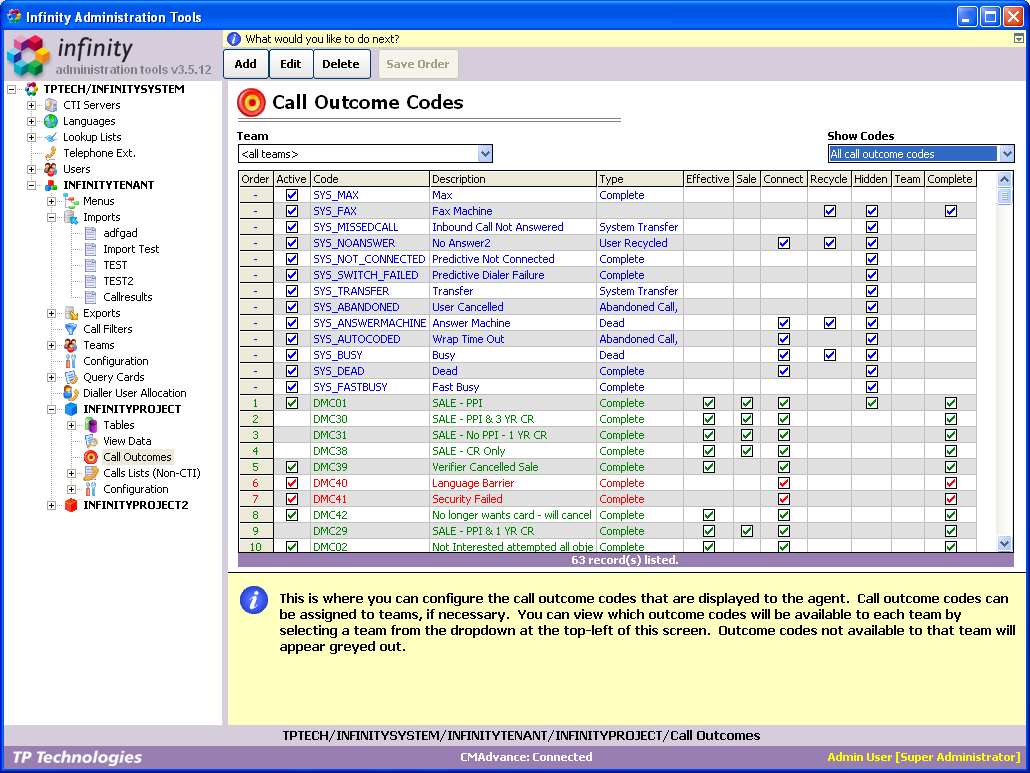This screenshot has width=1030, height=773.
Task: Click the Calls Lists (Non-CTI) icon
Action: (91, 473)
